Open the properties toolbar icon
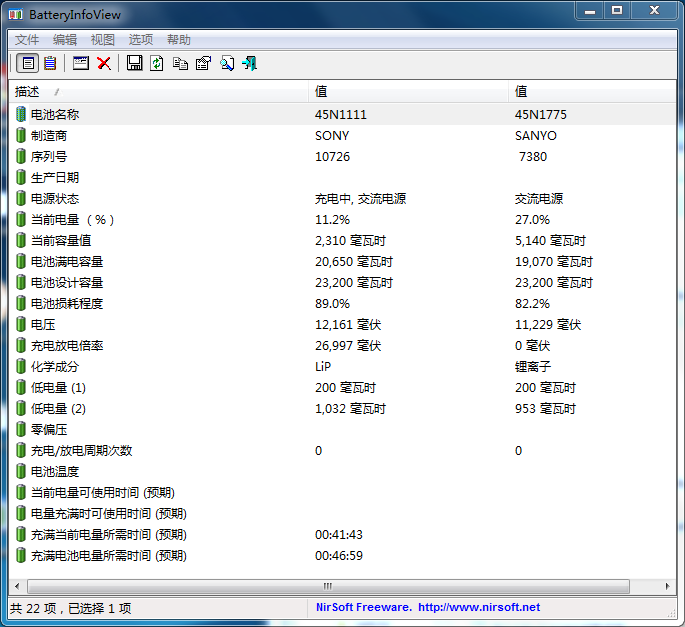This screenshot has width=685, height=627. click(203, 63)
